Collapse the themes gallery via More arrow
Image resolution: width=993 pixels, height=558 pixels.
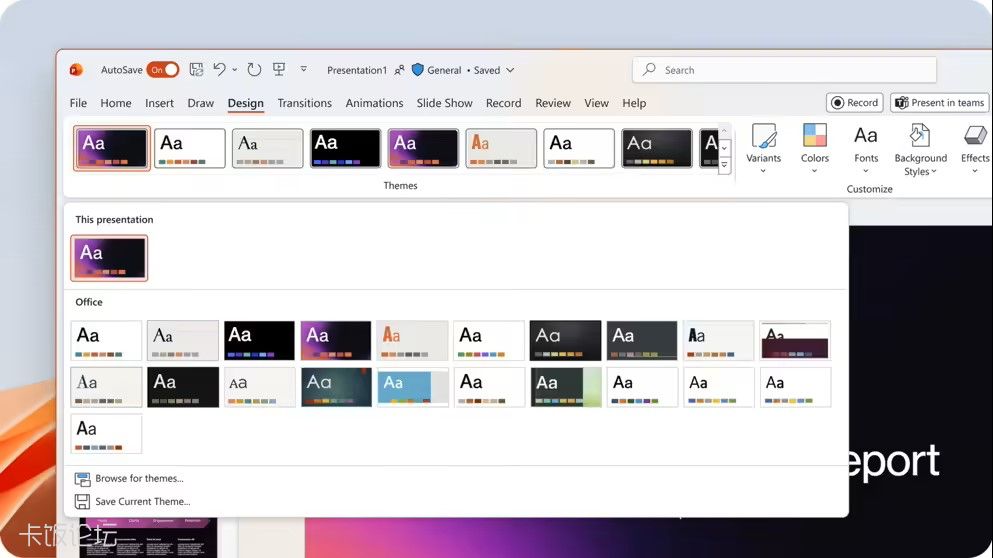click(x=724, y=165)
